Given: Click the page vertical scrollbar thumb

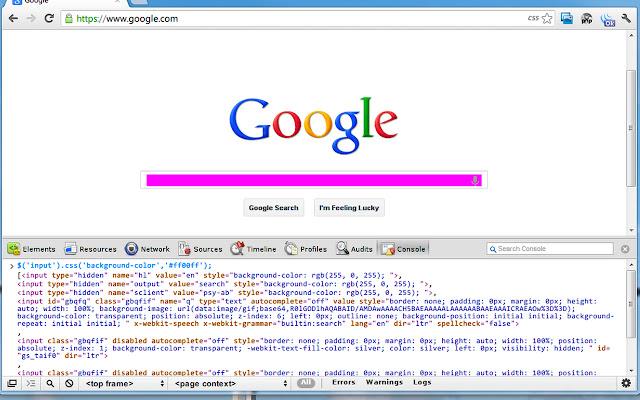Looking at the screenshot, I should [631, 129].
